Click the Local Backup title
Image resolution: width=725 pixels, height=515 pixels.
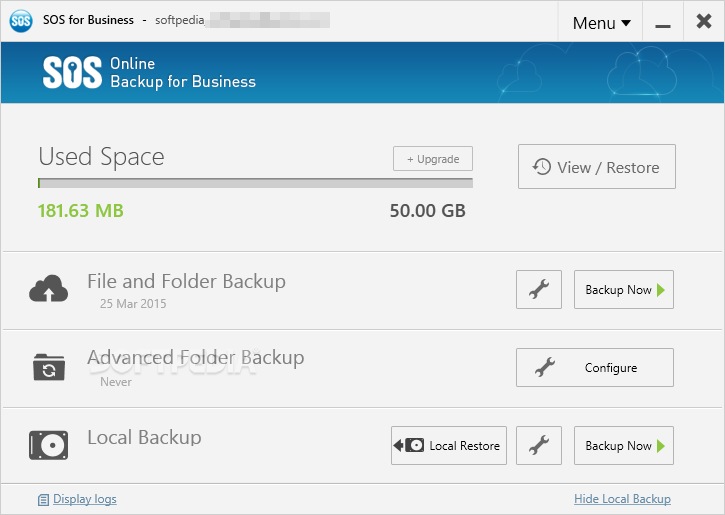pyautogui.click(x=144, y=437)
